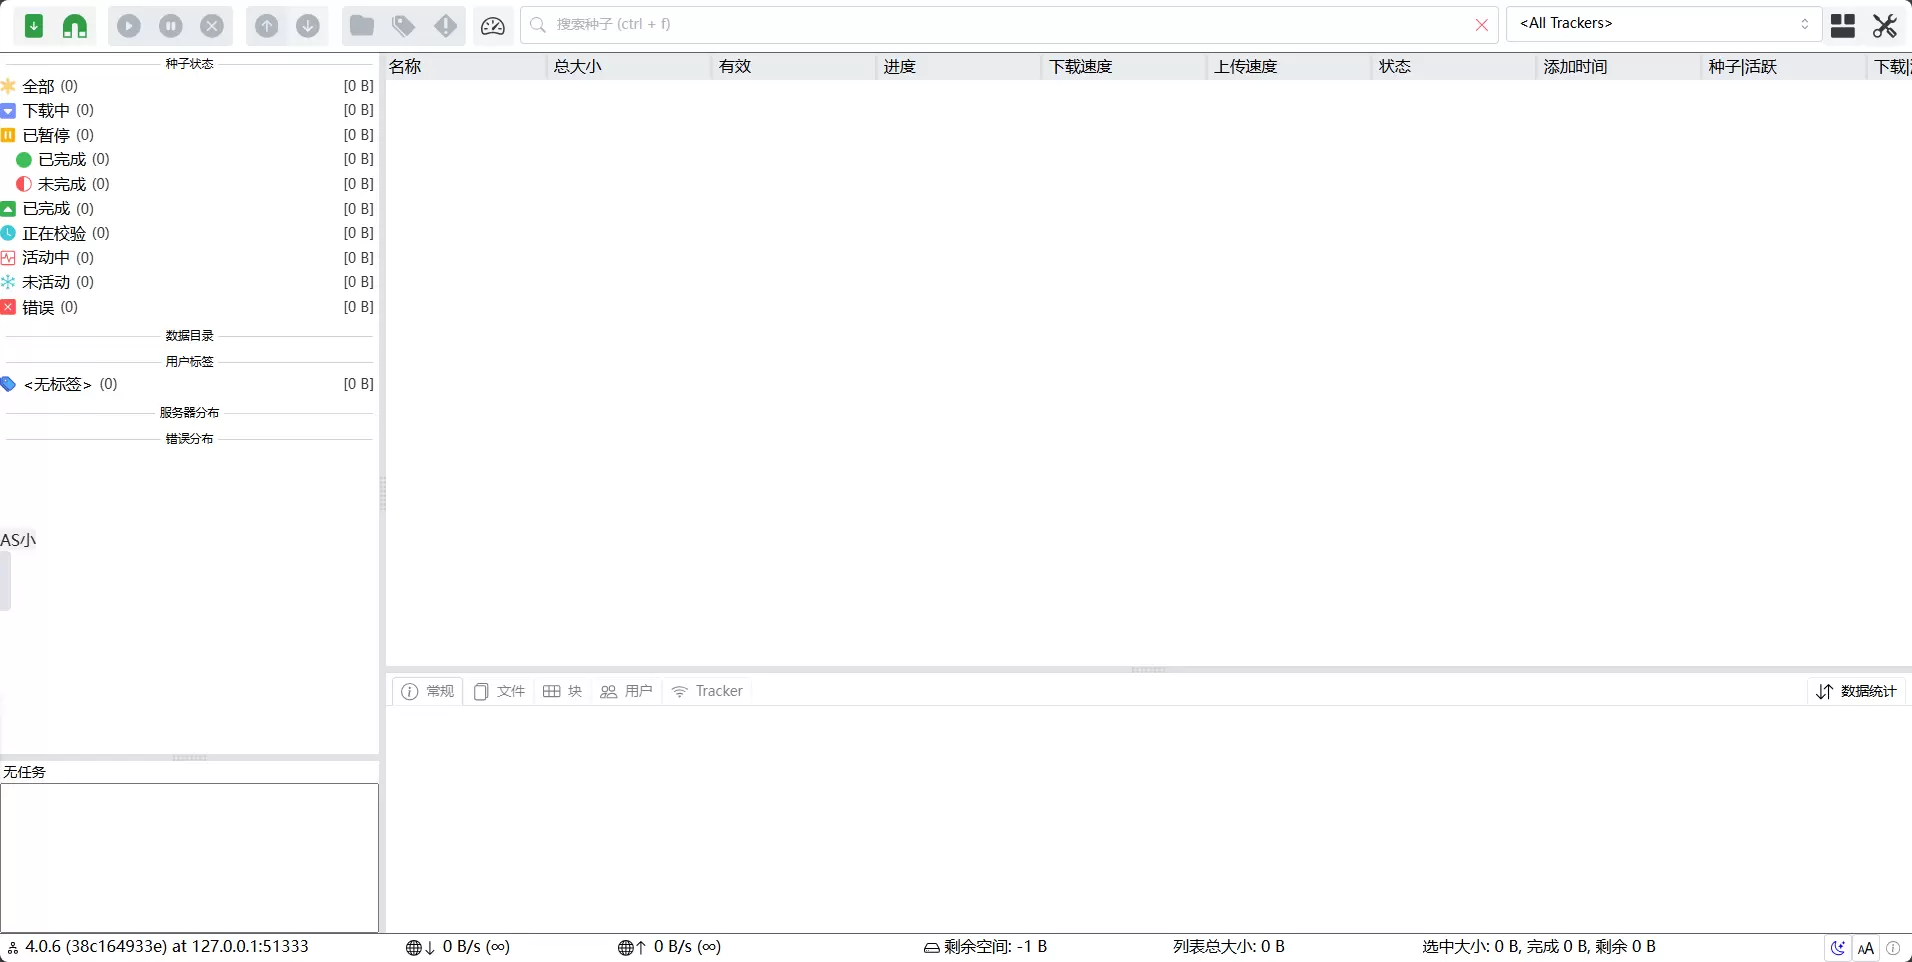
Task: Click the green magnet link icon
Action: coord(75,26)
